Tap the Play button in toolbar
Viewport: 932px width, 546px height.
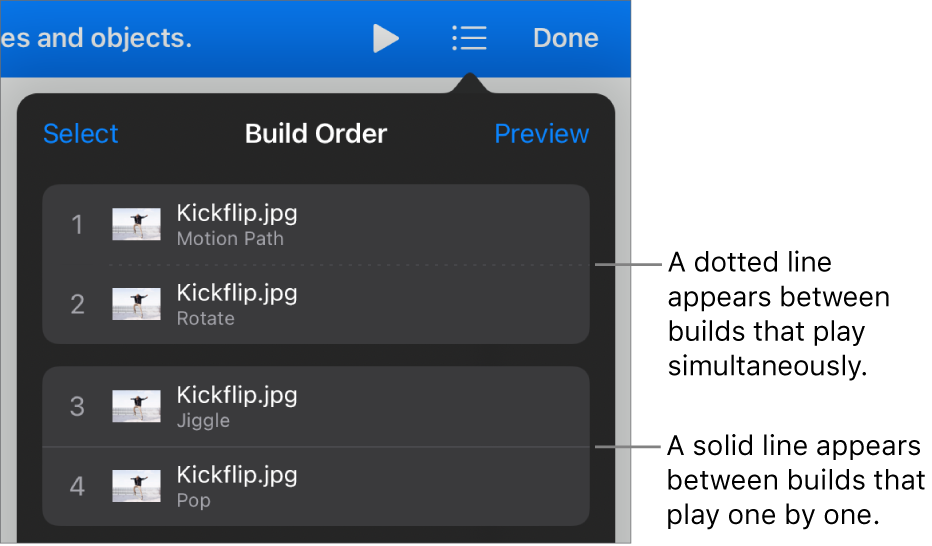click(385, 39)
